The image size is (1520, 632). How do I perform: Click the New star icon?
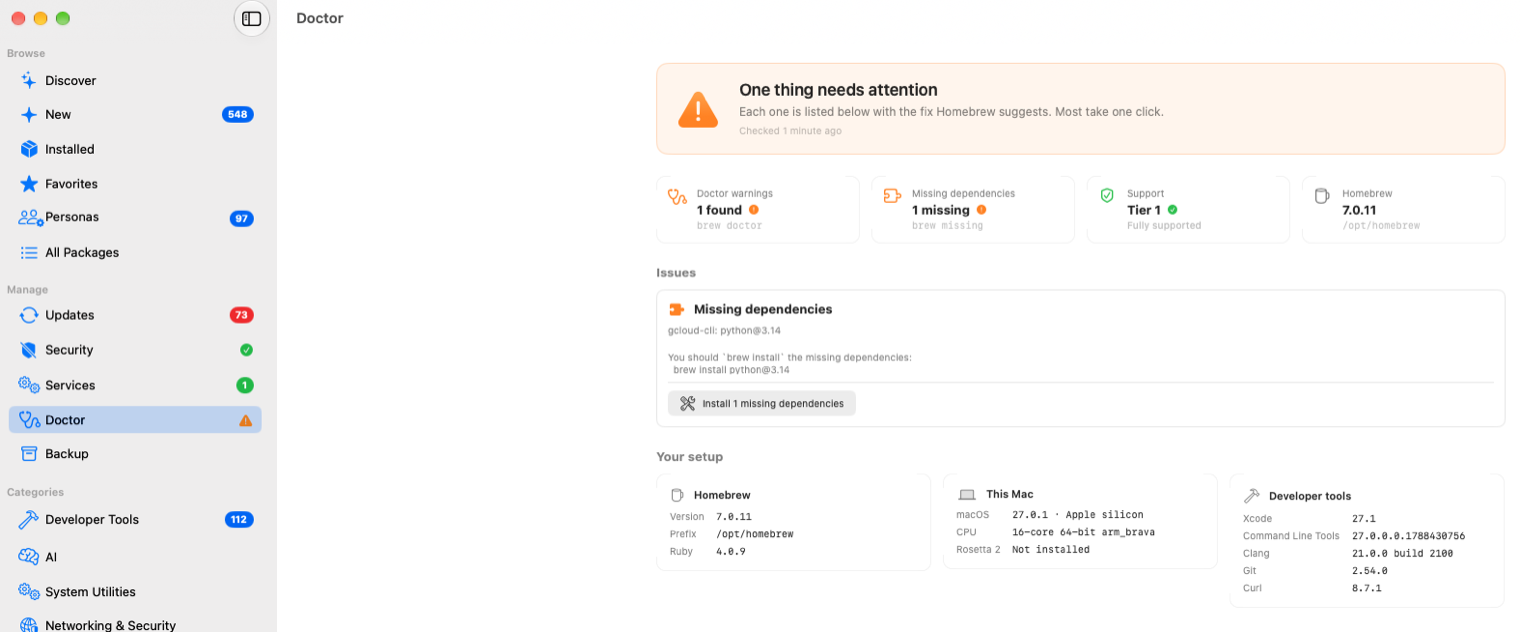pyautogui.click(x=29, y=114)
